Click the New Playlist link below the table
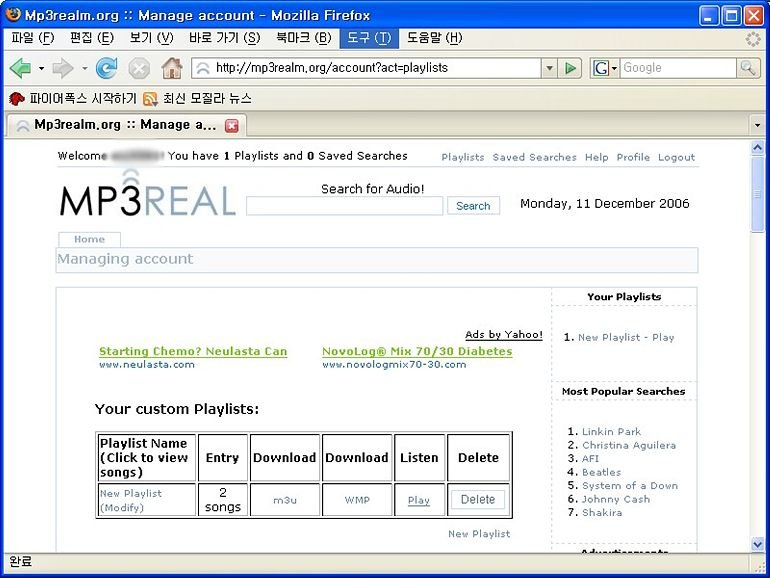This screenshot has height=578, width=770. click(479, 534)
